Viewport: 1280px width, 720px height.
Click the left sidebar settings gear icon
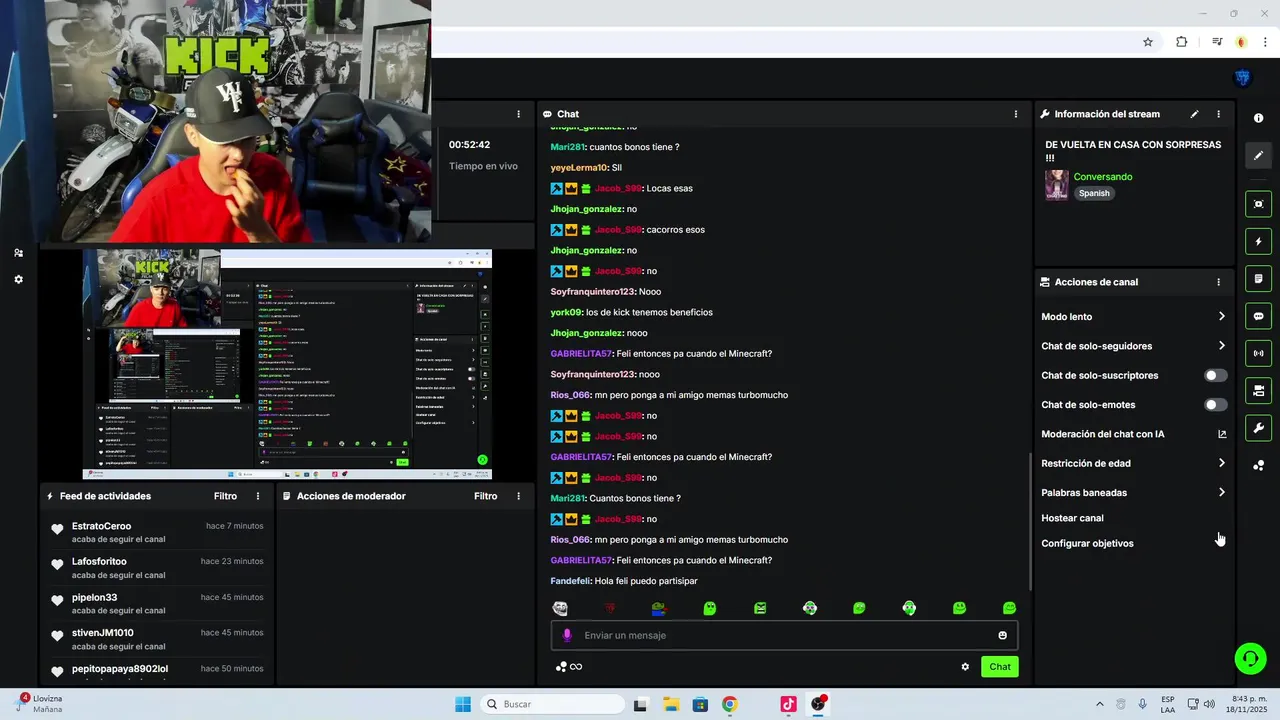(x=18, y=280)
